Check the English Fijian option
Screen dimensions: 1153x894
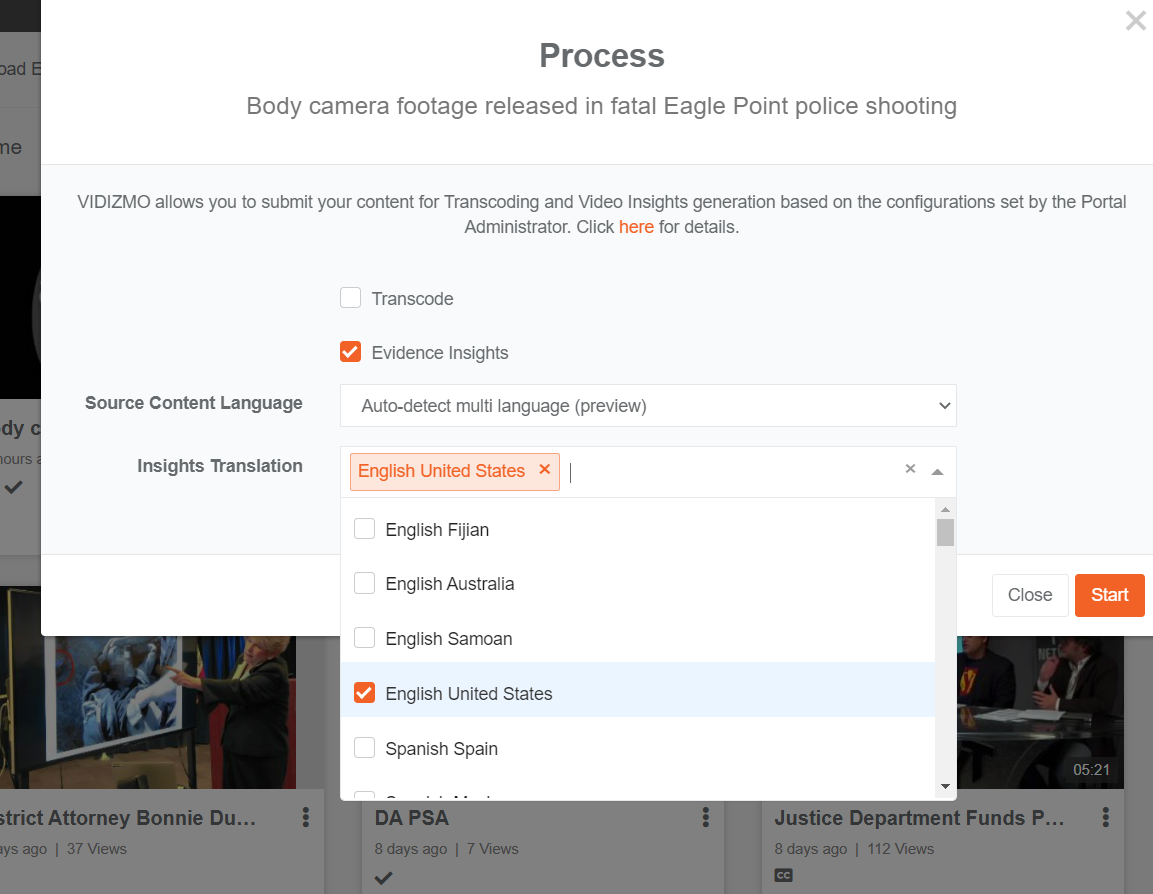click(x=365, y=529)
